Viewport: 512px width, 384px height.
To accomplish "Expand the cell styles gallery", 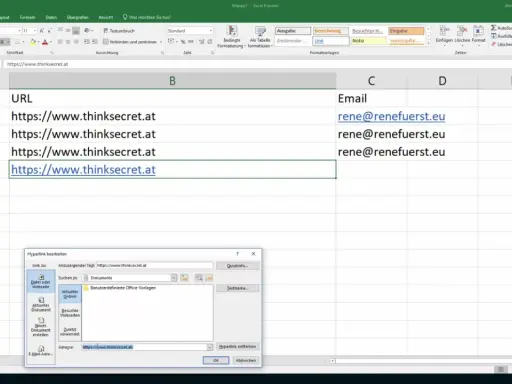I will tap(428, 43).
